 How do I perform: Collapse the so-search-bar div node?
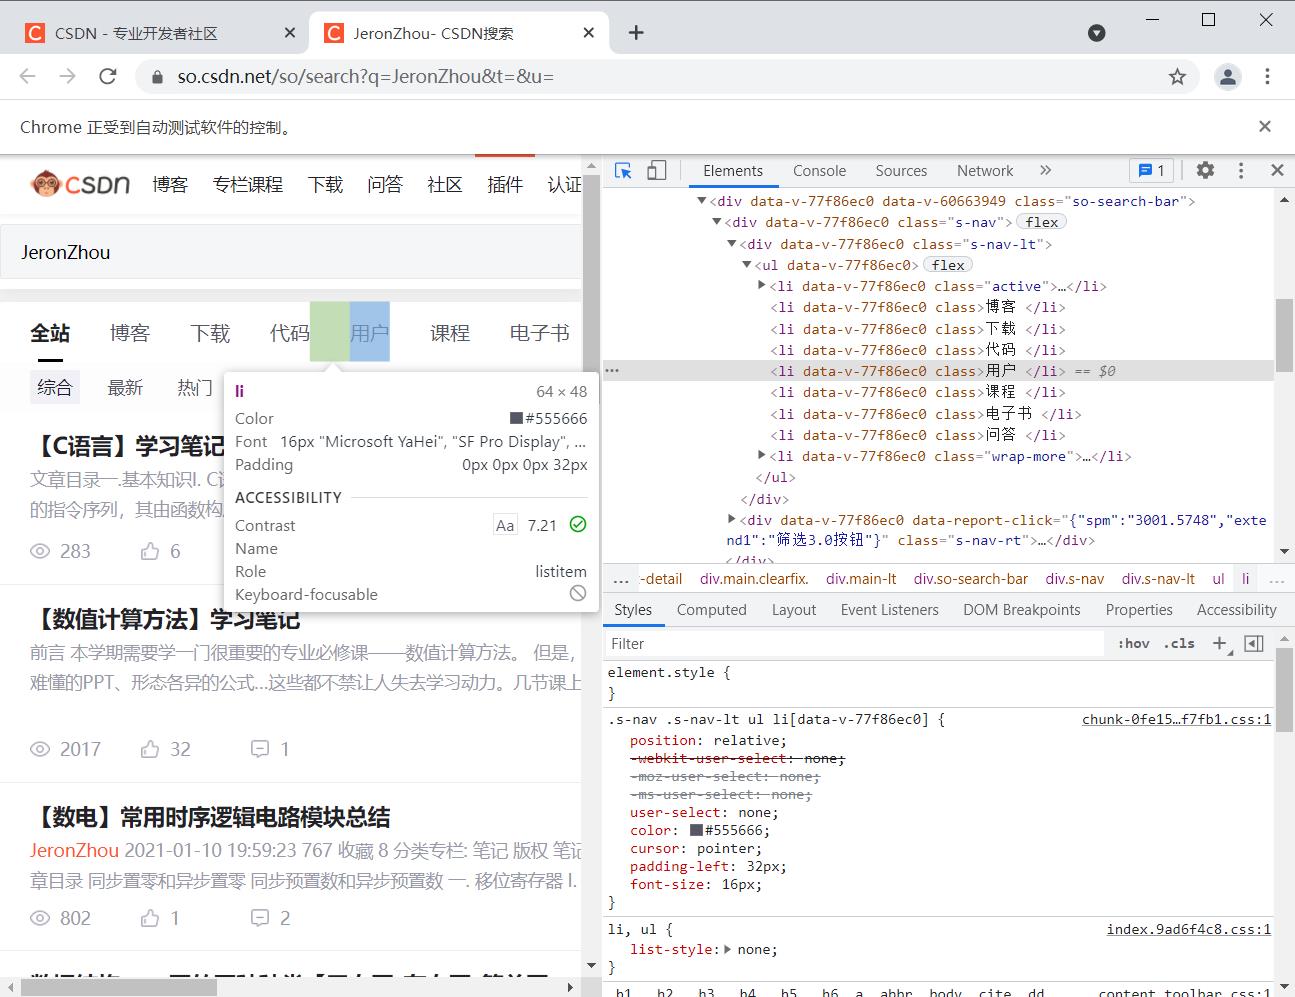(702, 201)
